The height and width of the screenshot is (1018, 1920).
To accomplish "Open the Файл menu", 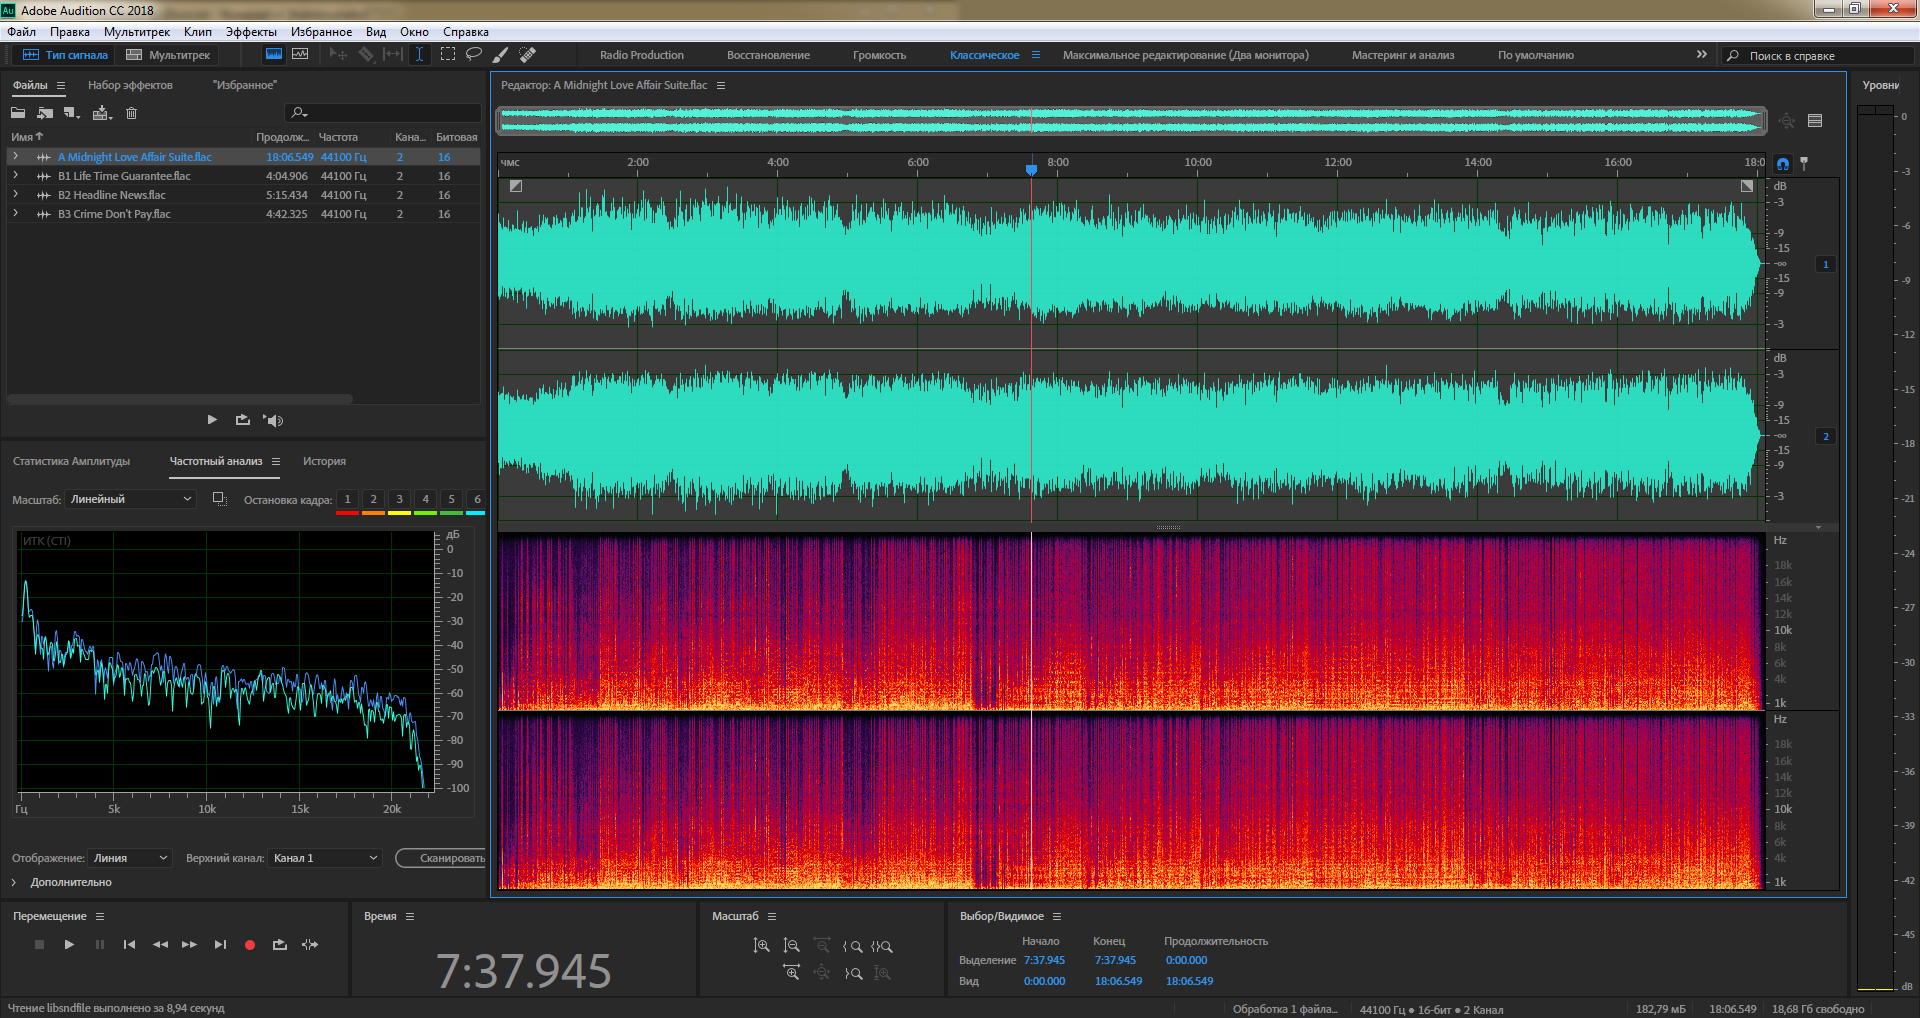I will 21,32.
